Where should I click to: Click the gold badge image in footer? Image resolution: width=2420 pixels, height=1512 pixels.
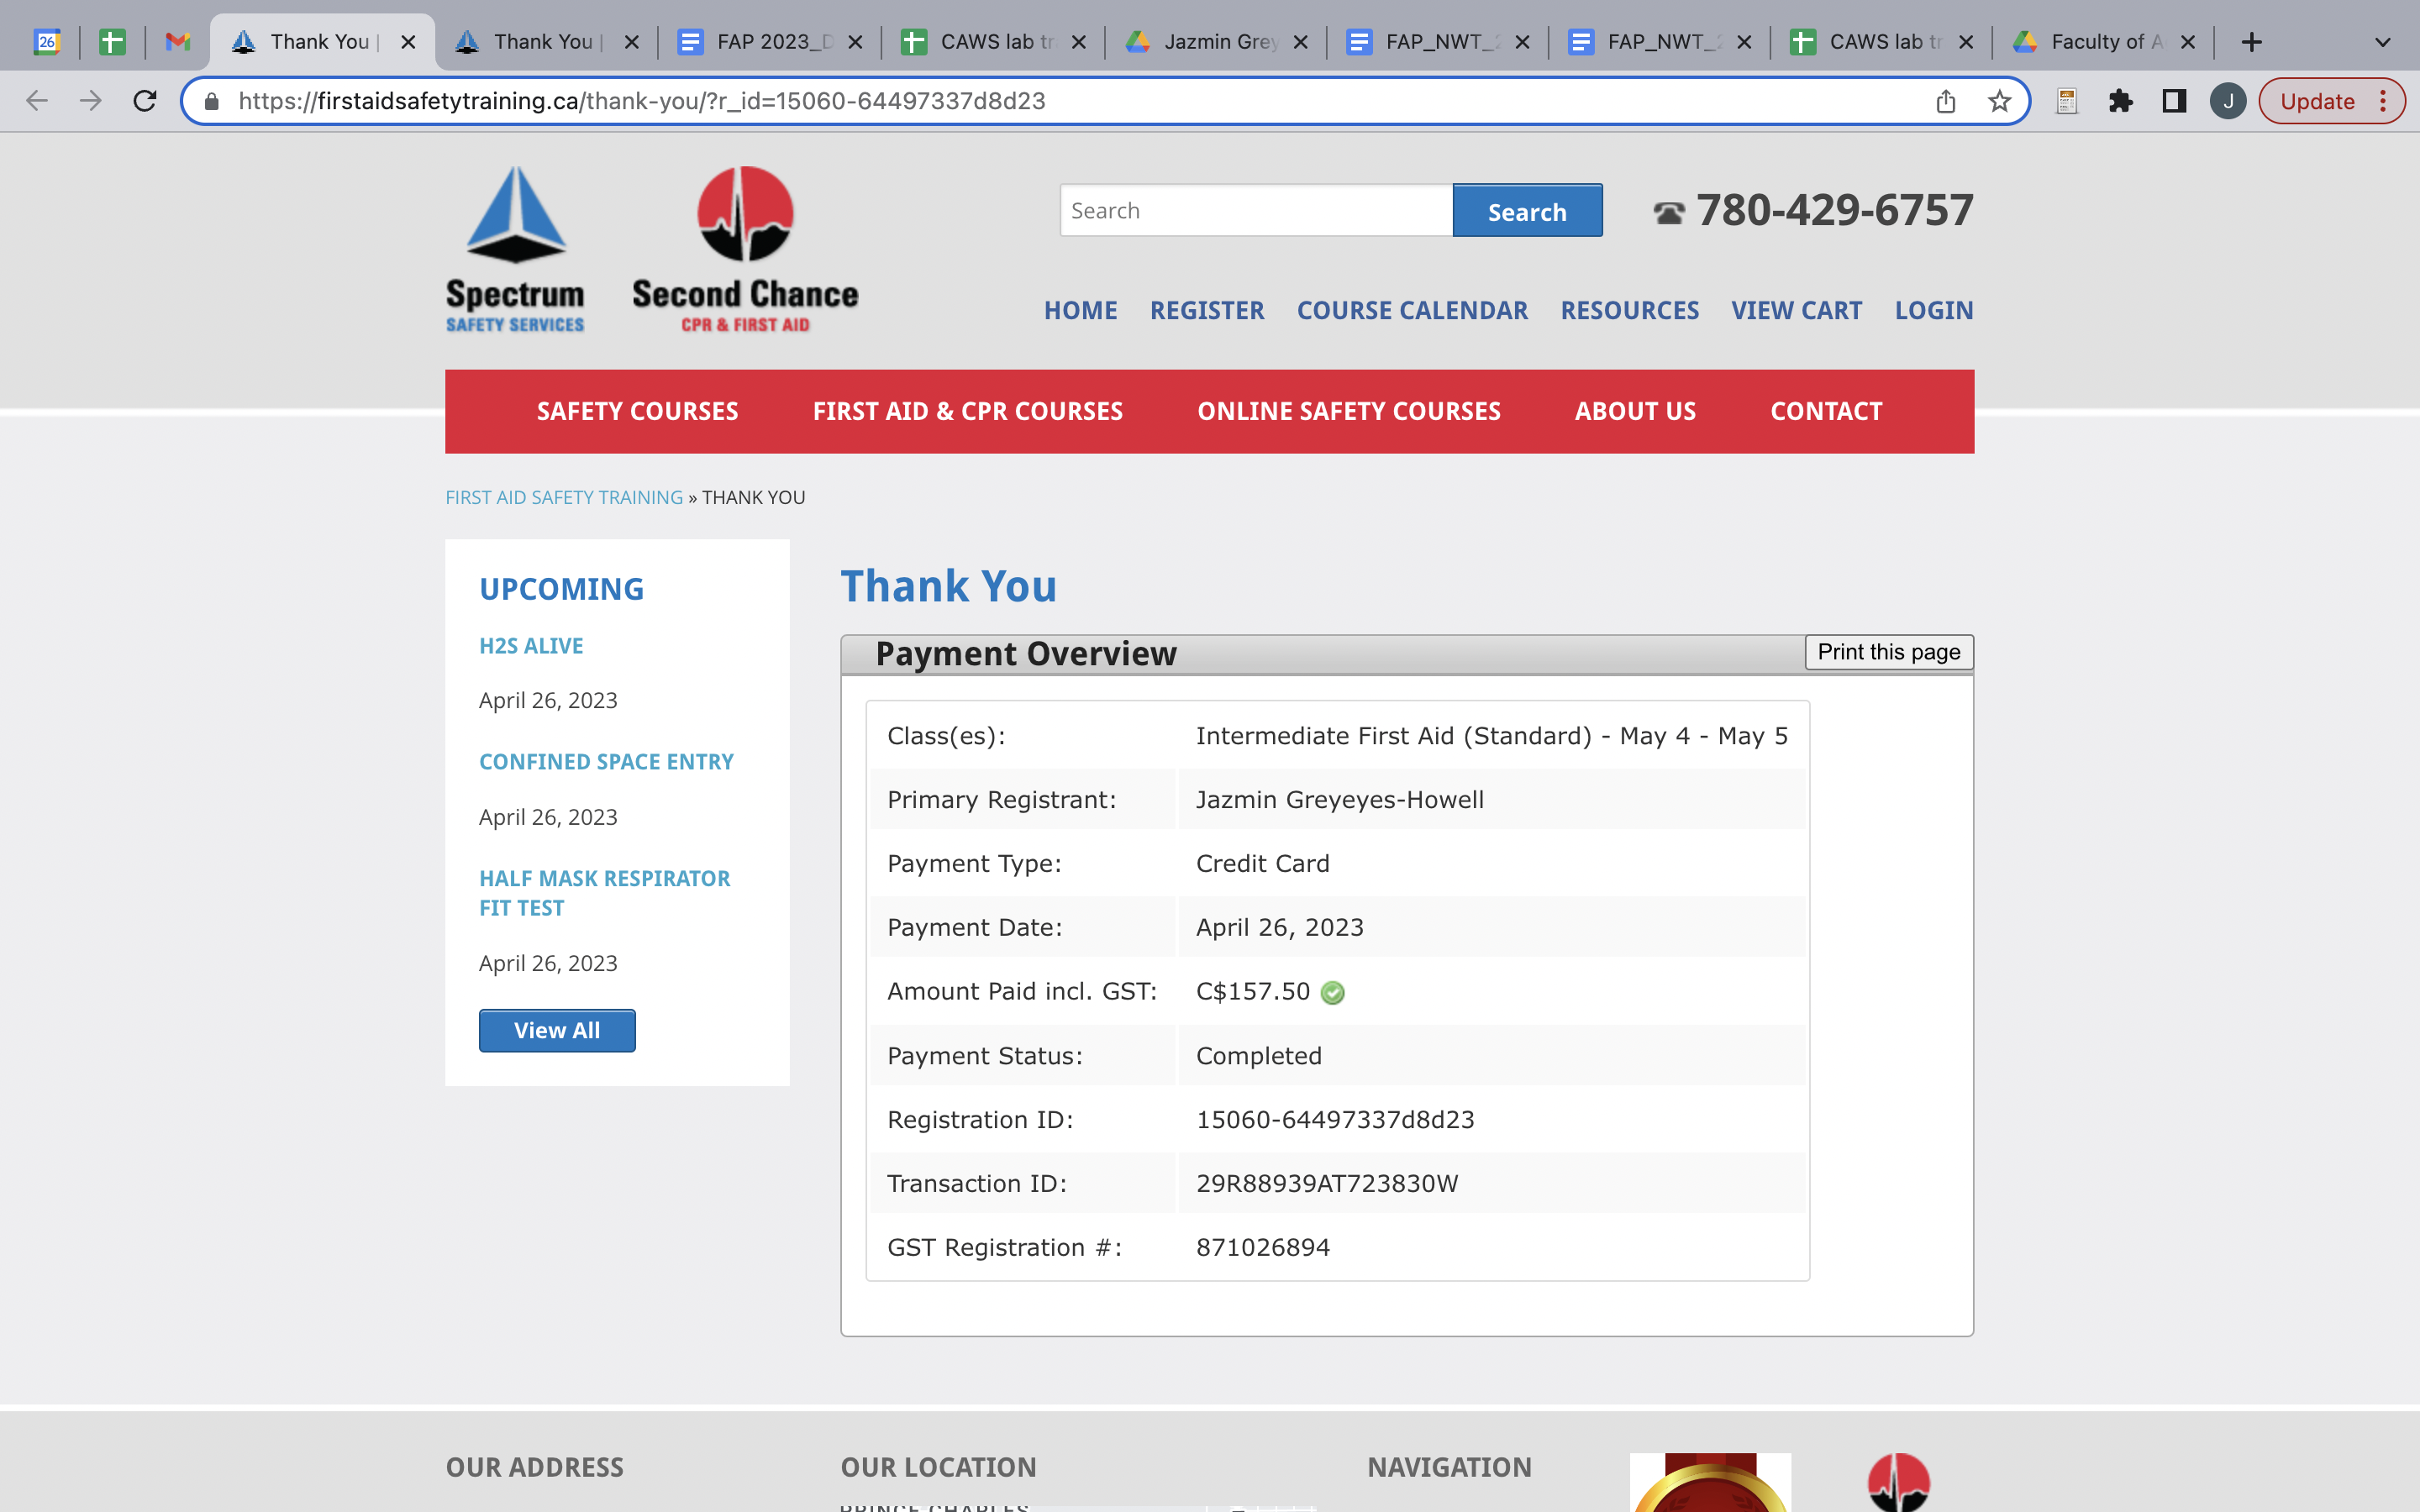pos(1710,1482)
